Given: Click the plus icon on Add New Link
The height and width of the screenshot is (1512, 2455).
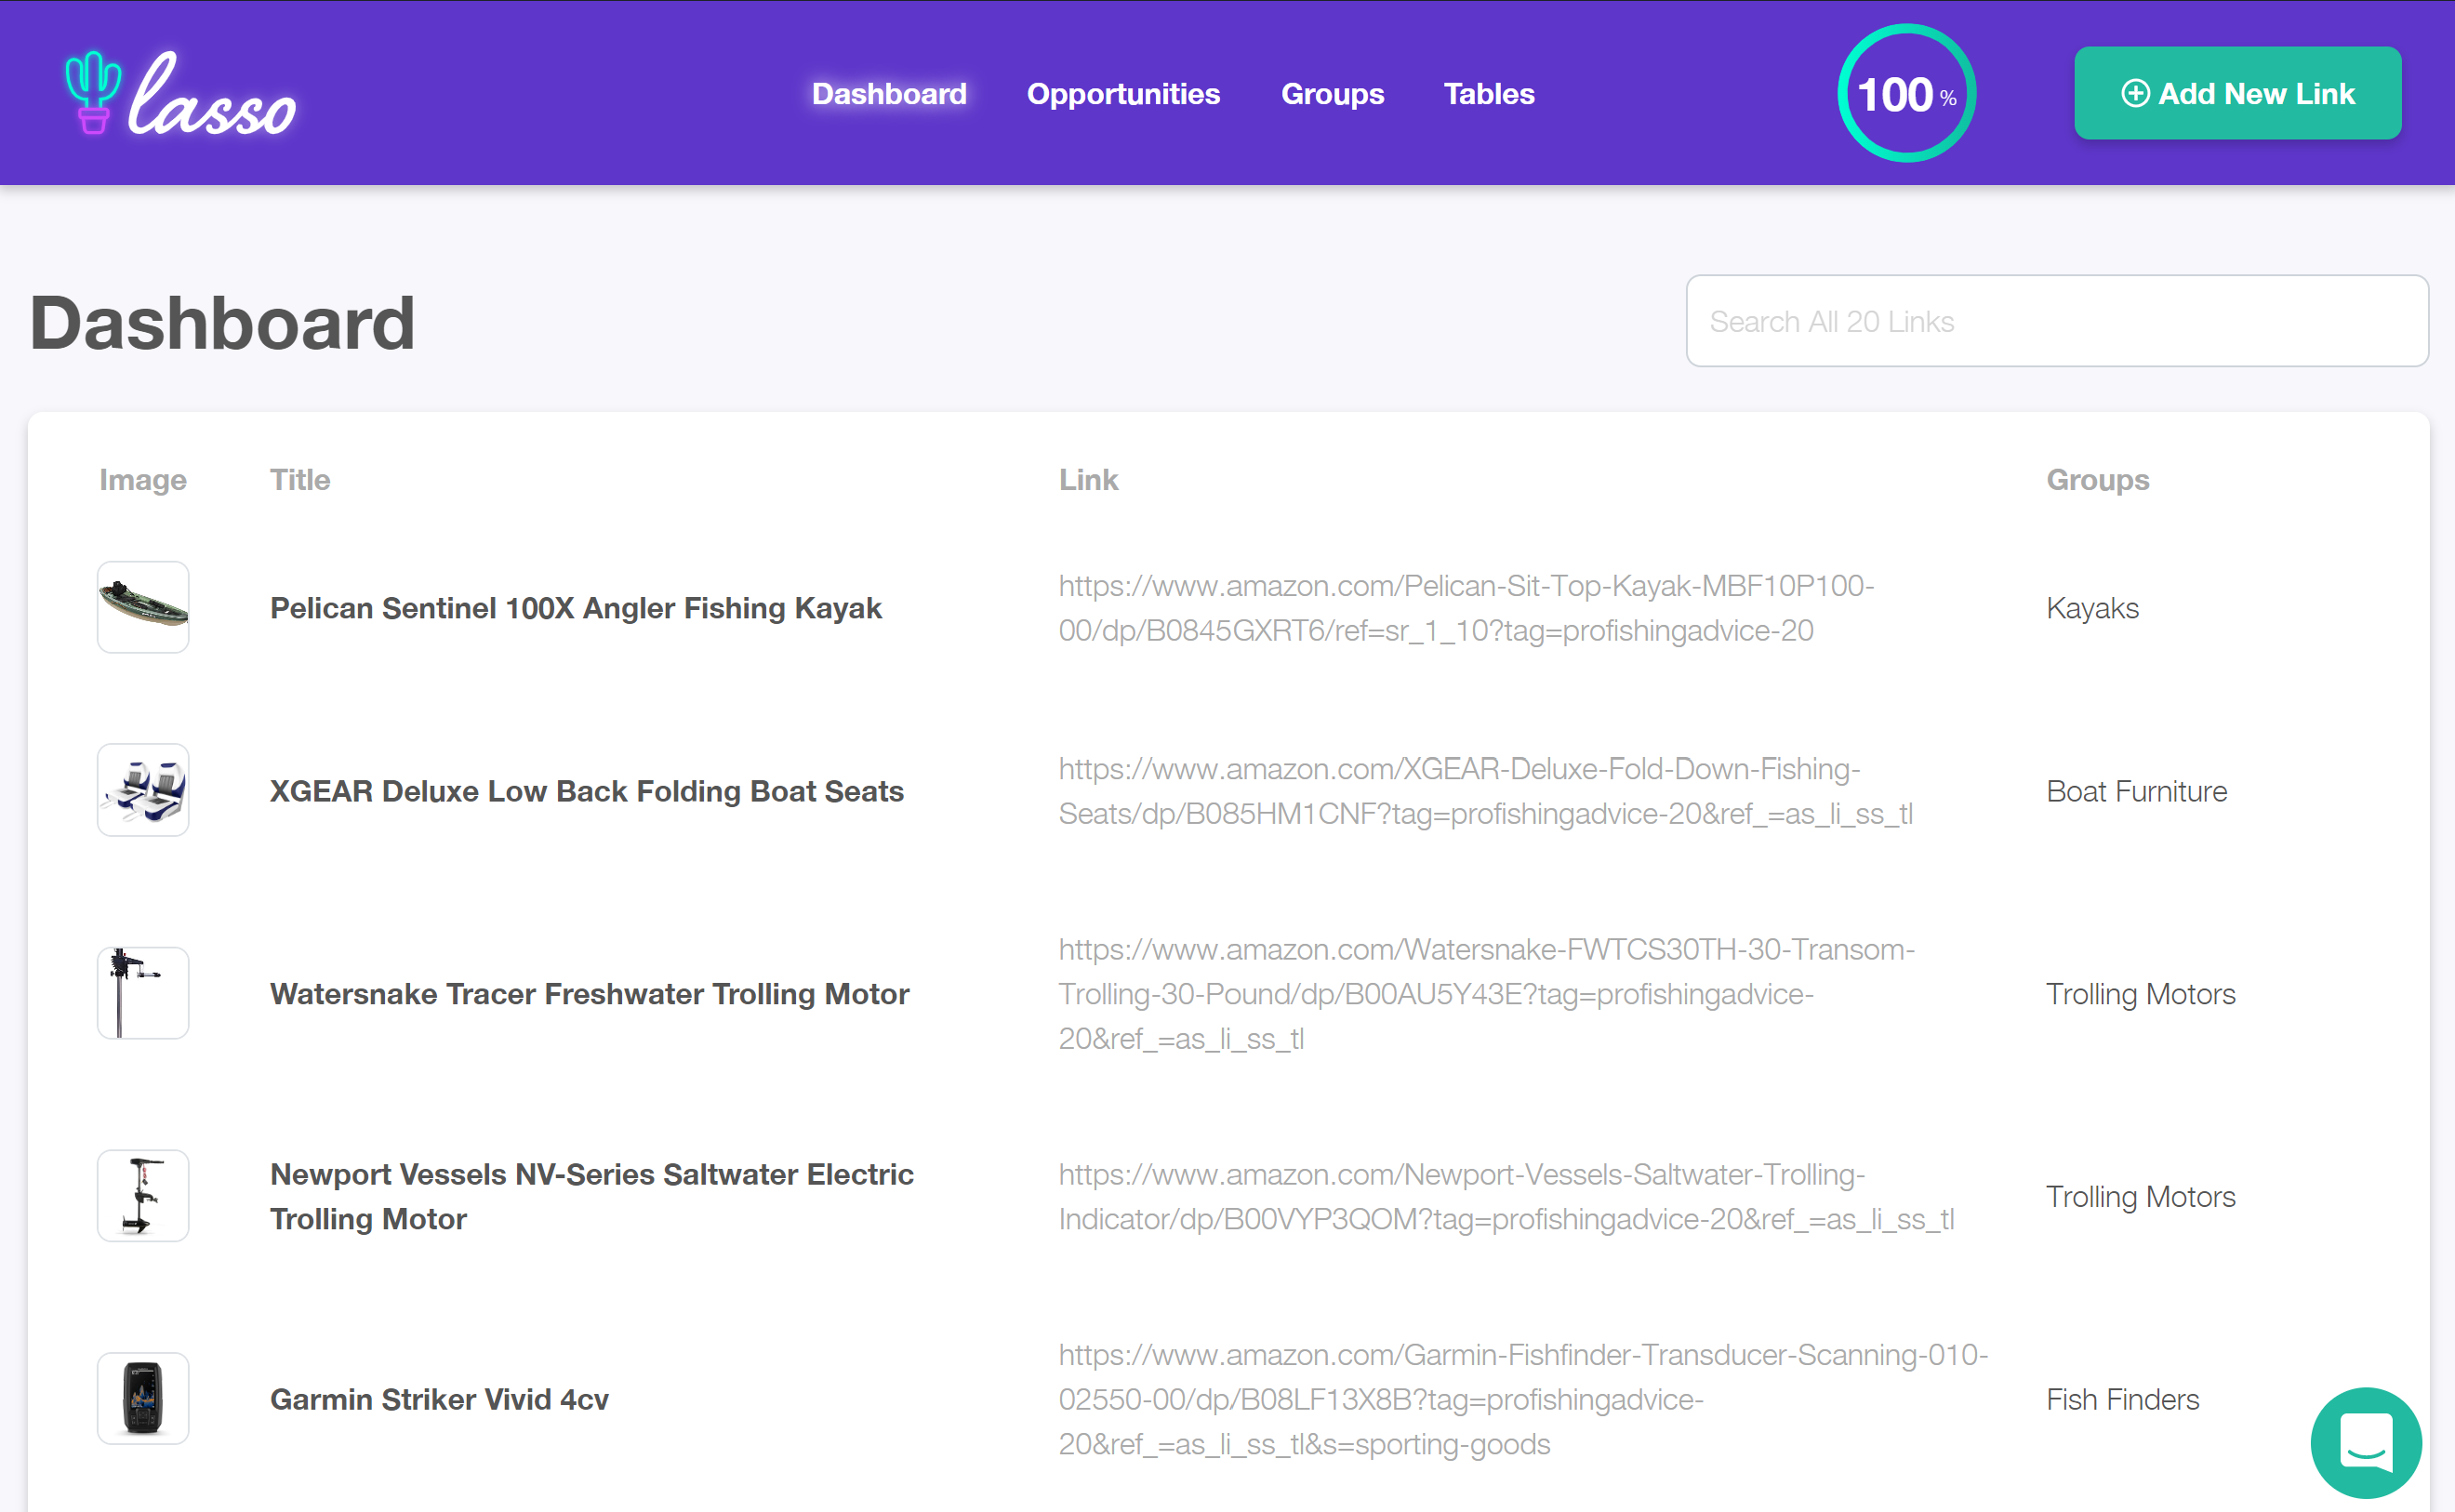Looking at the screenshot, I should [x=2136, y=93].
